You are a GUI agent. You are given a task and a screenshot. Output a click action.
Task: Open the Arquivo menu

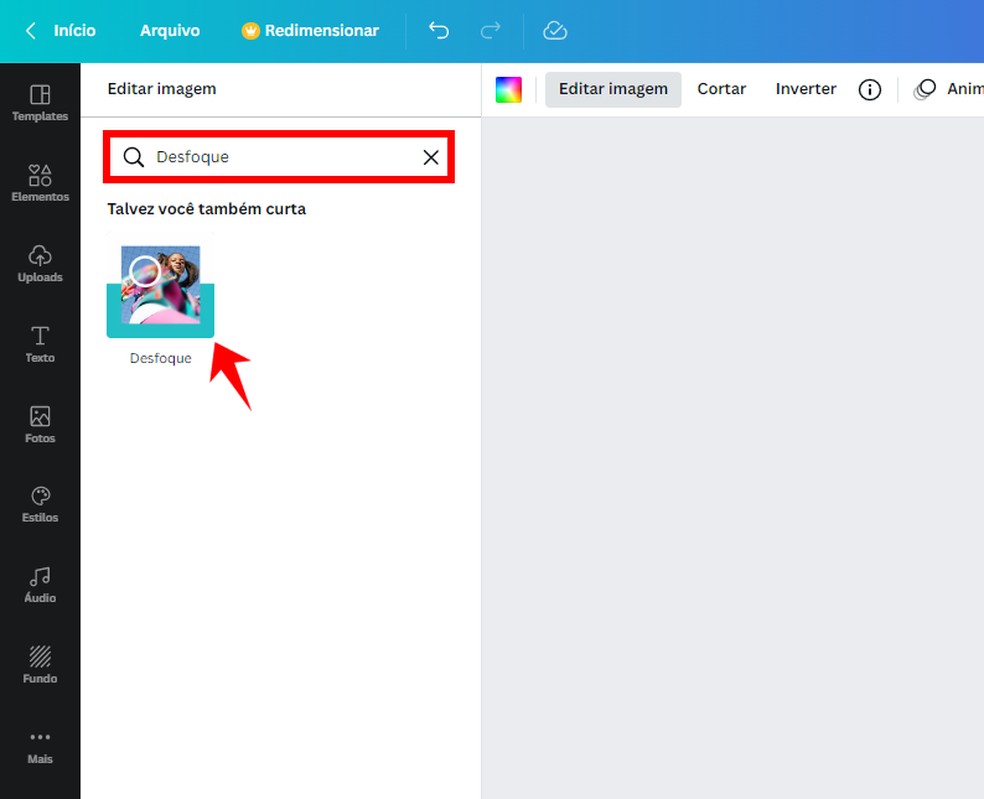[169, 30]
